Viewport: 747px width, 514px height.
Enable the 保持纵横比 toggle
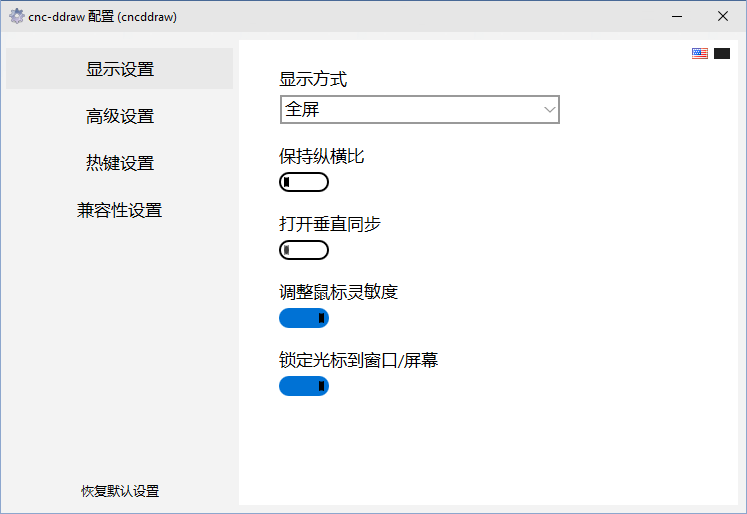(x=304, y=182)
